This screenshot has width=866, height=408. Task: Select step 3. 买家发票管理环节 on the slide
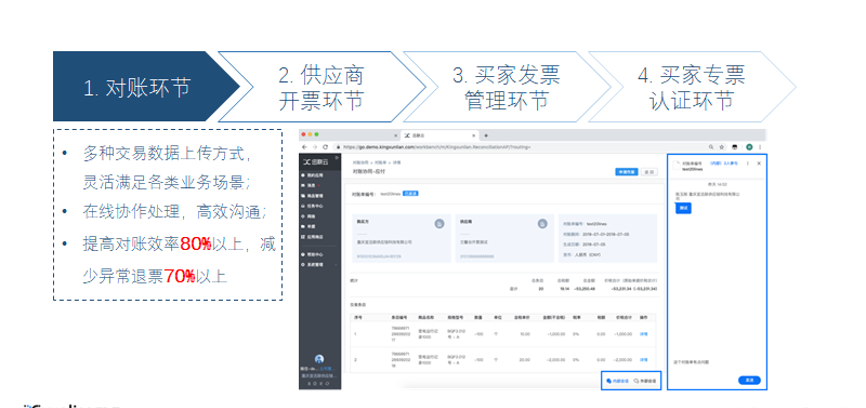click(x=506, y=87)
